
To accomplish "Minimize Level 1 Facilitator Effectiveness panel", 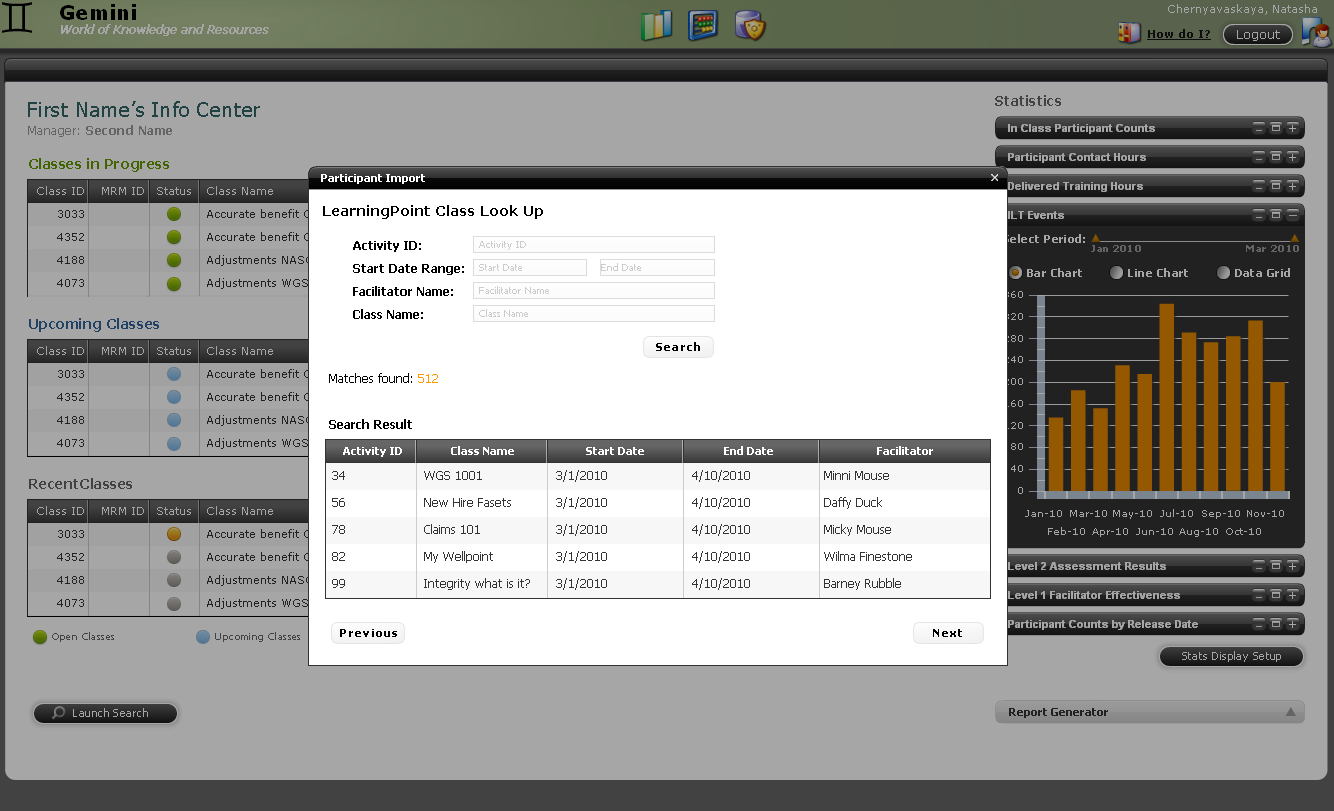I will 1259,595.
